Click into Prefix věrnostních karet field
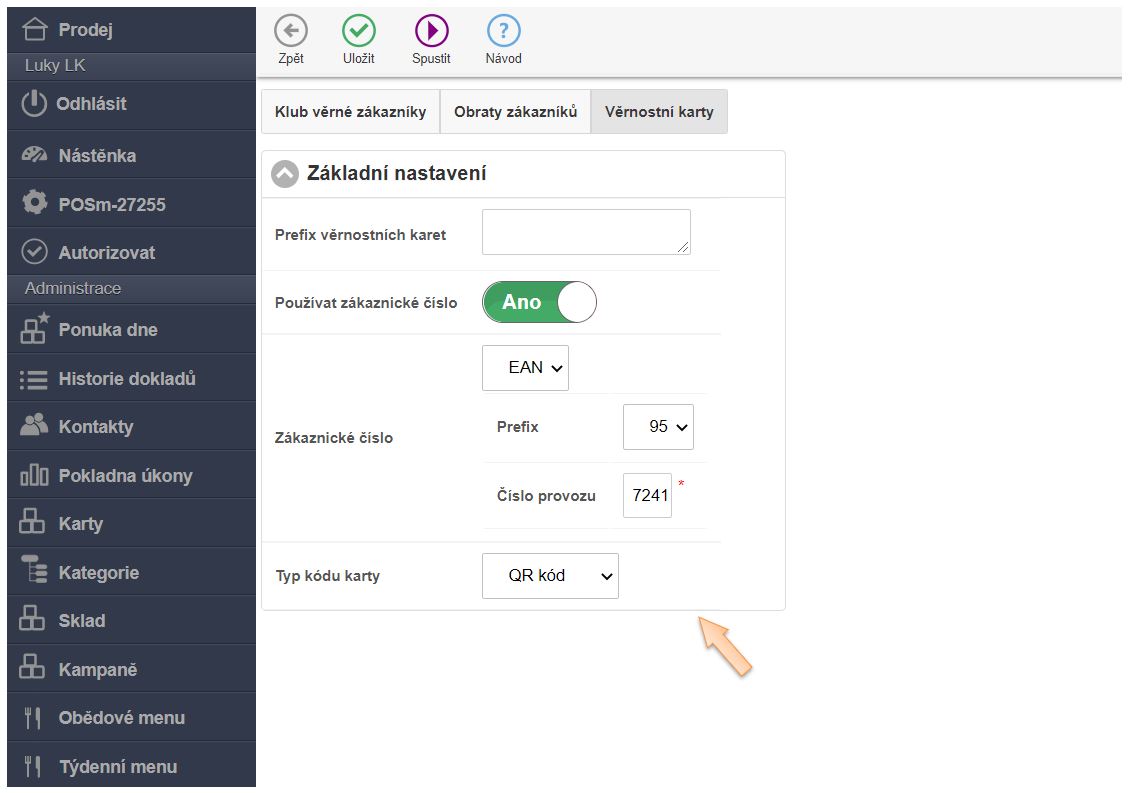This screenshot has width=1130, height=793. coord(586,232)
